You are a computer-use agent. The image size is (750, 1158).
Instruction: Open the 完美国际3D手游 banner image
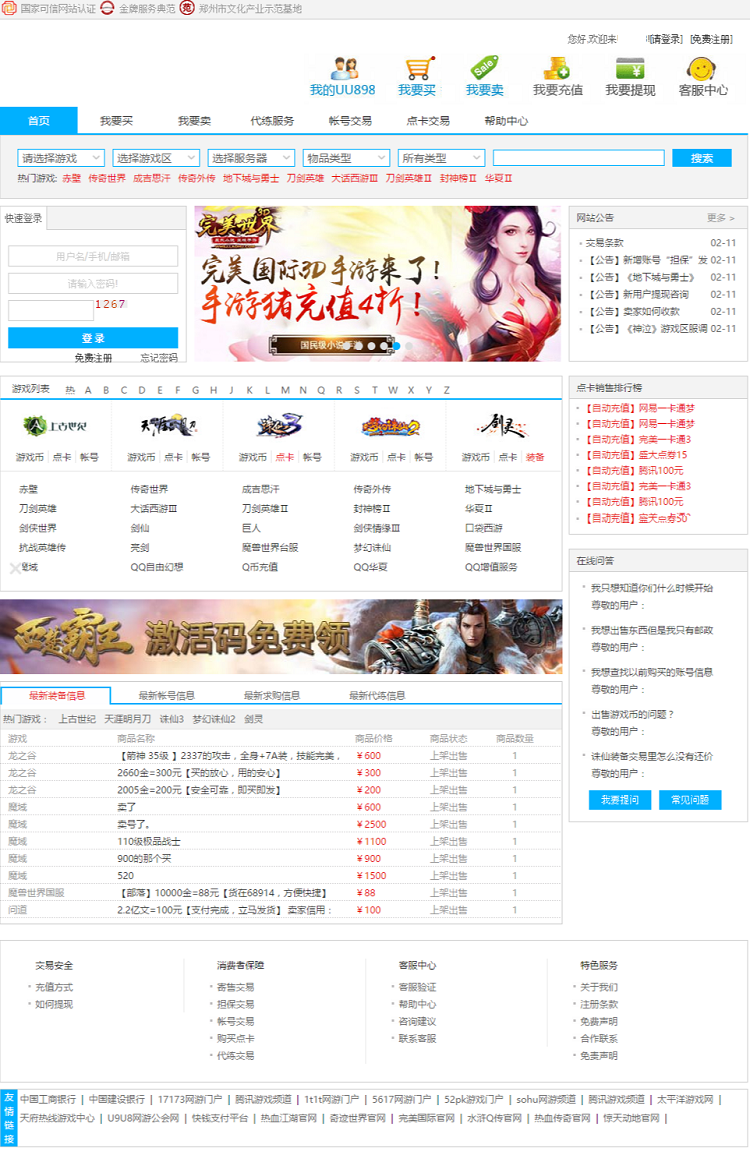coord(377,284)
